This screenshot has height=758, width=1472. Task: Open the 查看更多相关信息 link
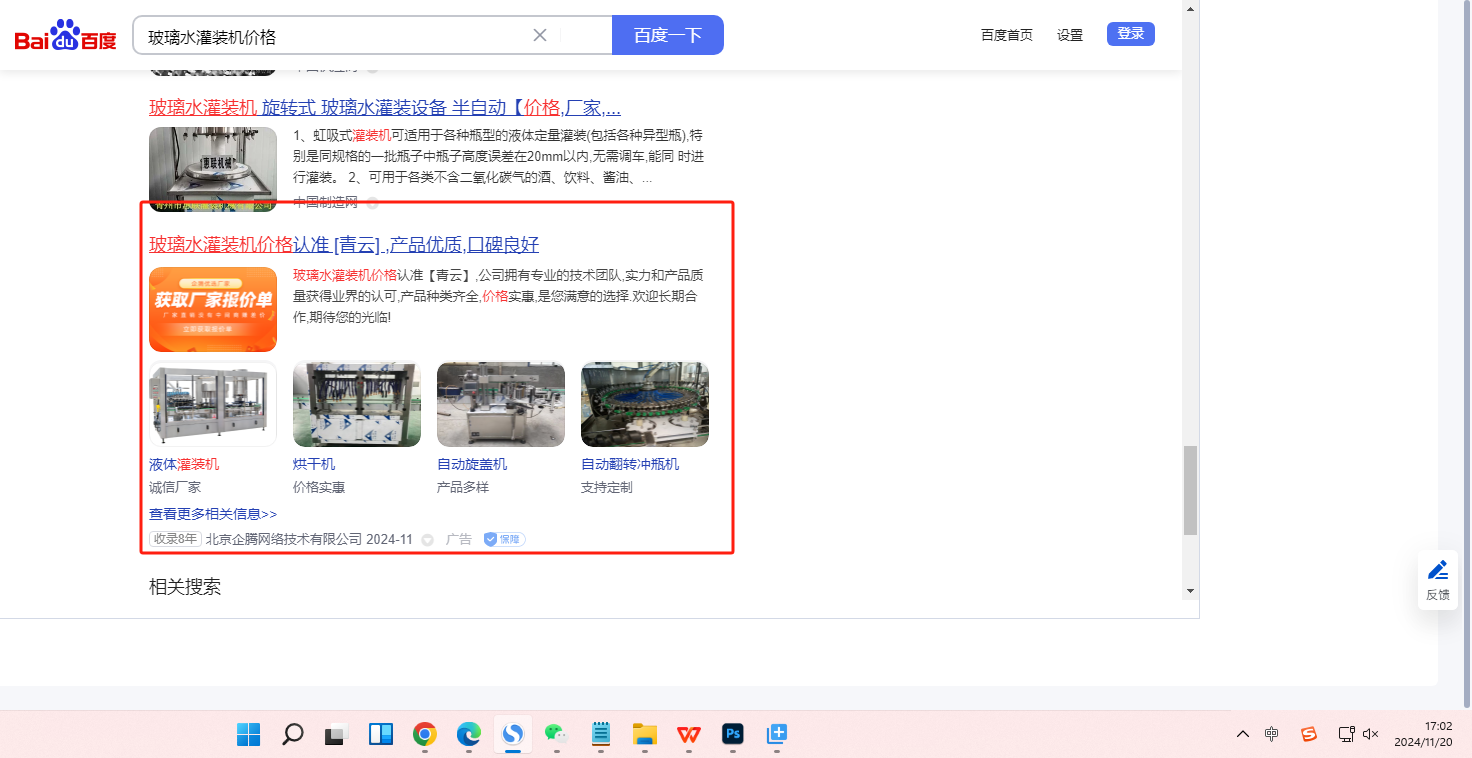(x=213, y=514)
